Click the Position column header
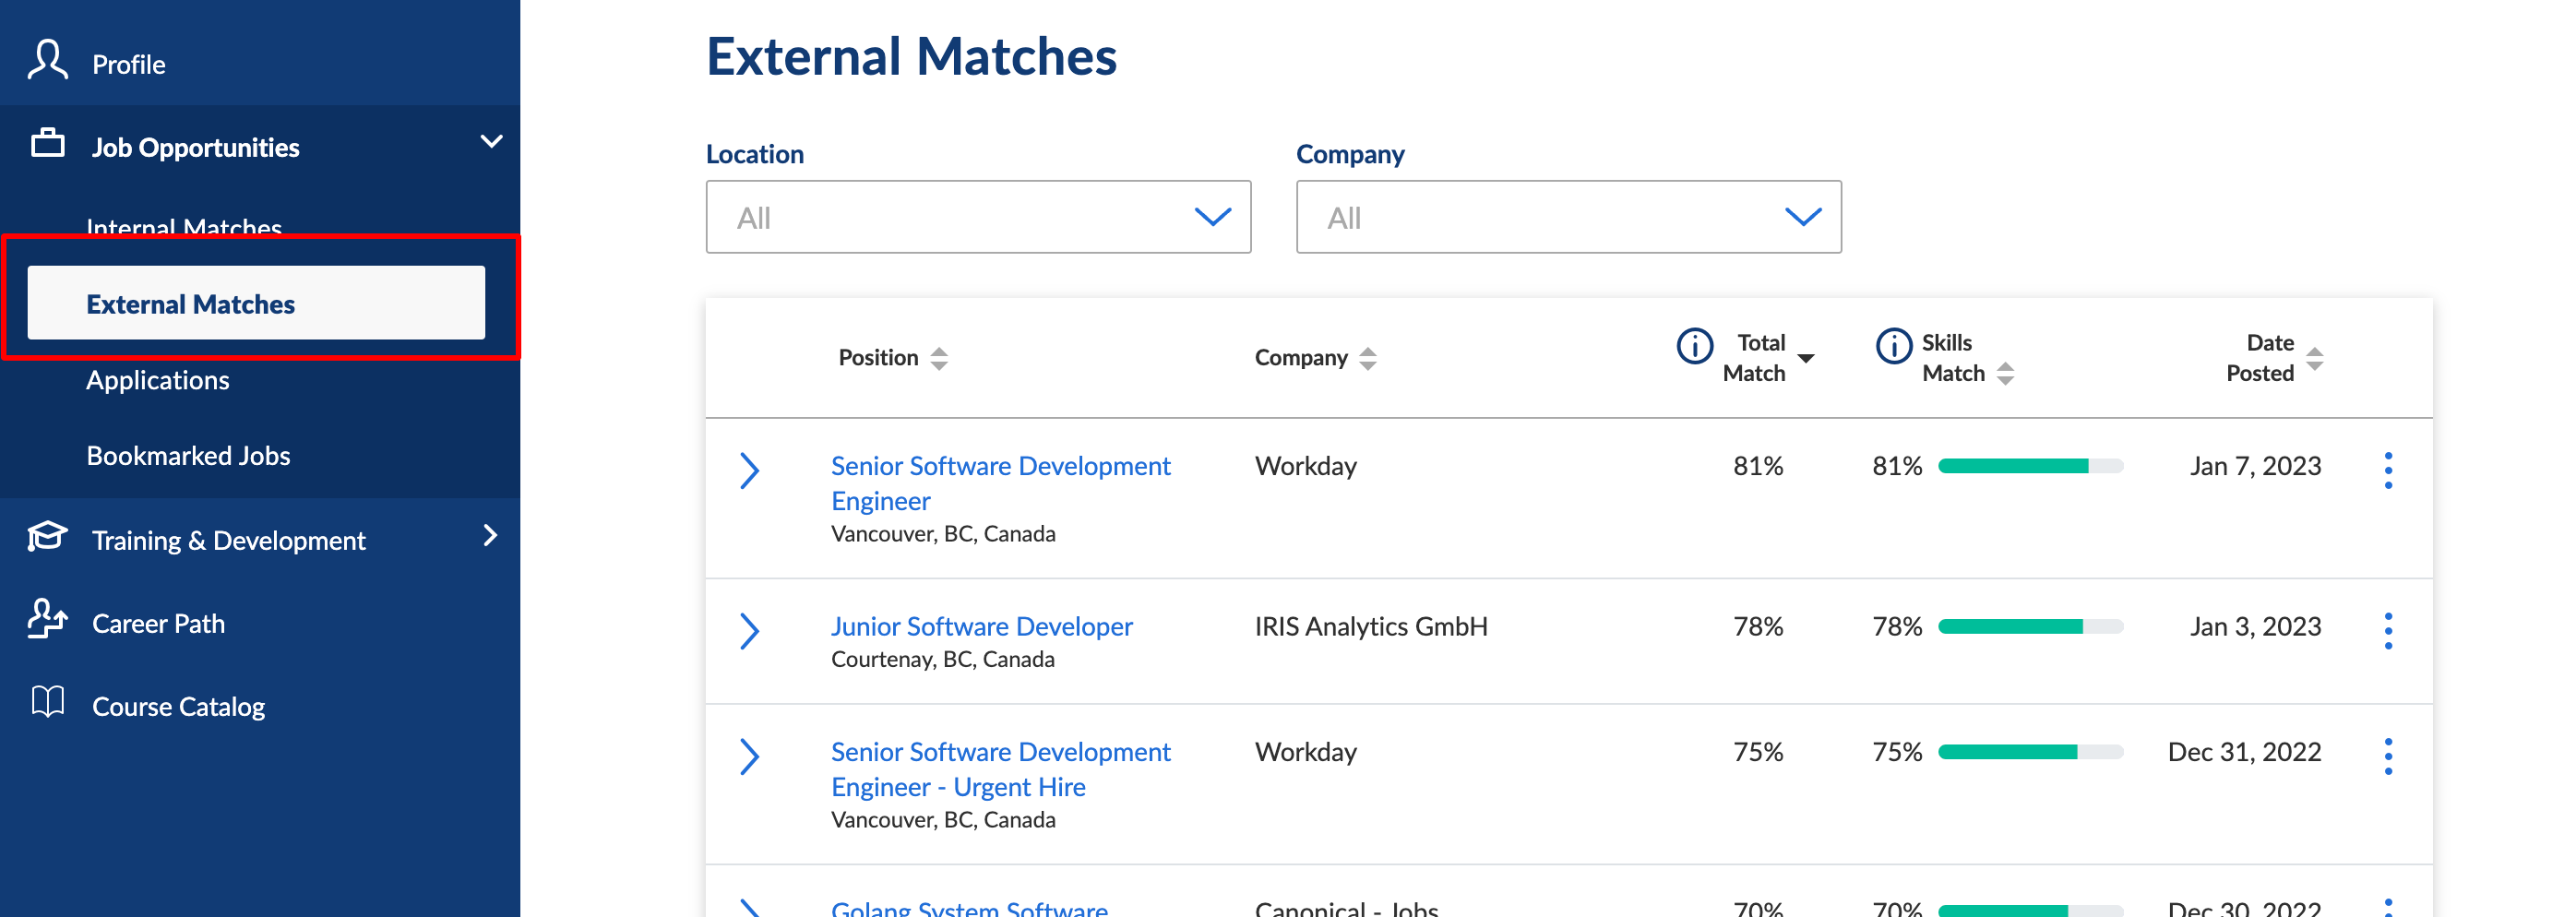Screen dimensions: 2576x917 coord(878,358)
